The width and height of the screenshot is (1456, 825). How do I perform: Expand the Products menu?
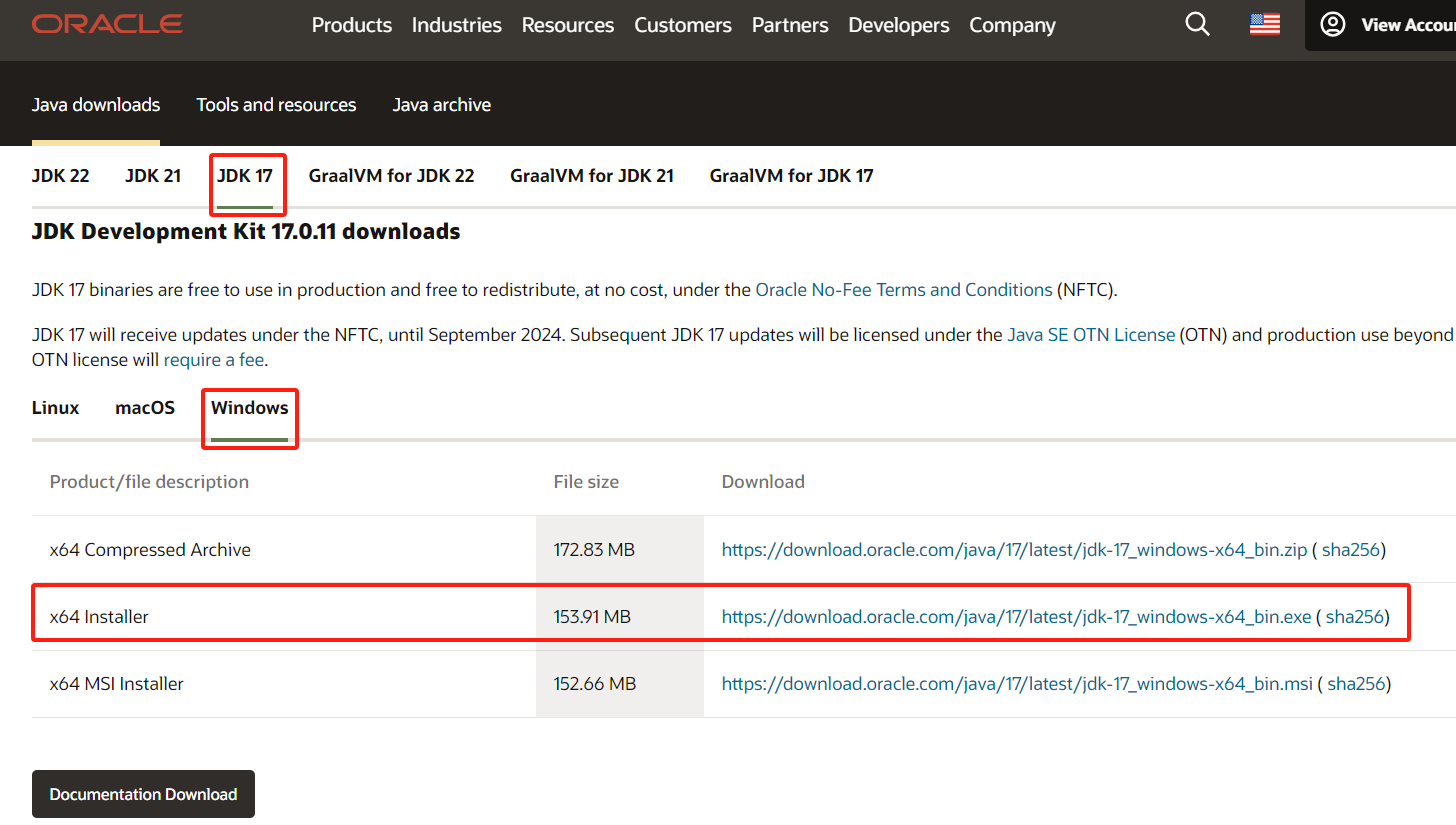pos(352,25)
